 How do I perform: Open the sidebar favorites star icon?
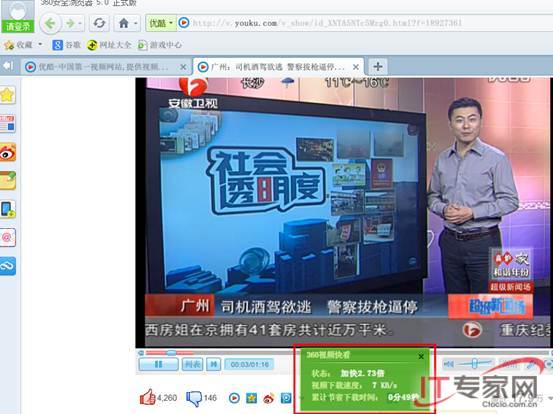tap(8, 95)
